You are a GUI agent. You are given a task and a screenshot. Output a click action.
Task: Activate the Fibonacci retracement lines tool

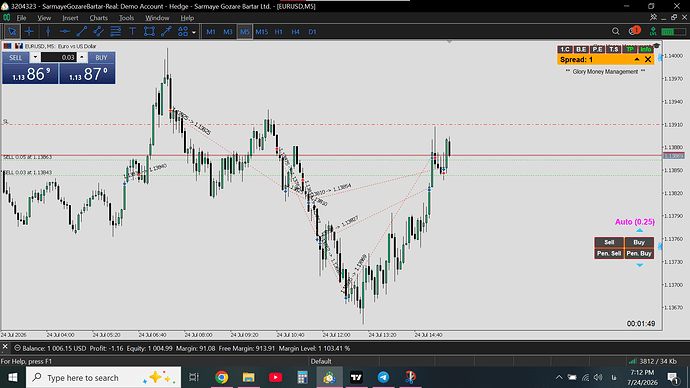(x=115, y=32)
